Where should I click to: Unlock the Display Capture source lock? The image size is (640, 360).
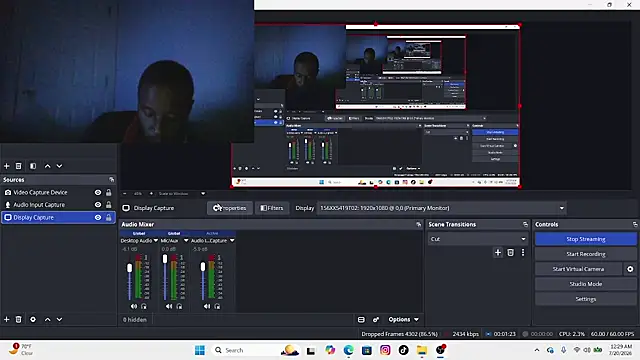coord(109,218)
